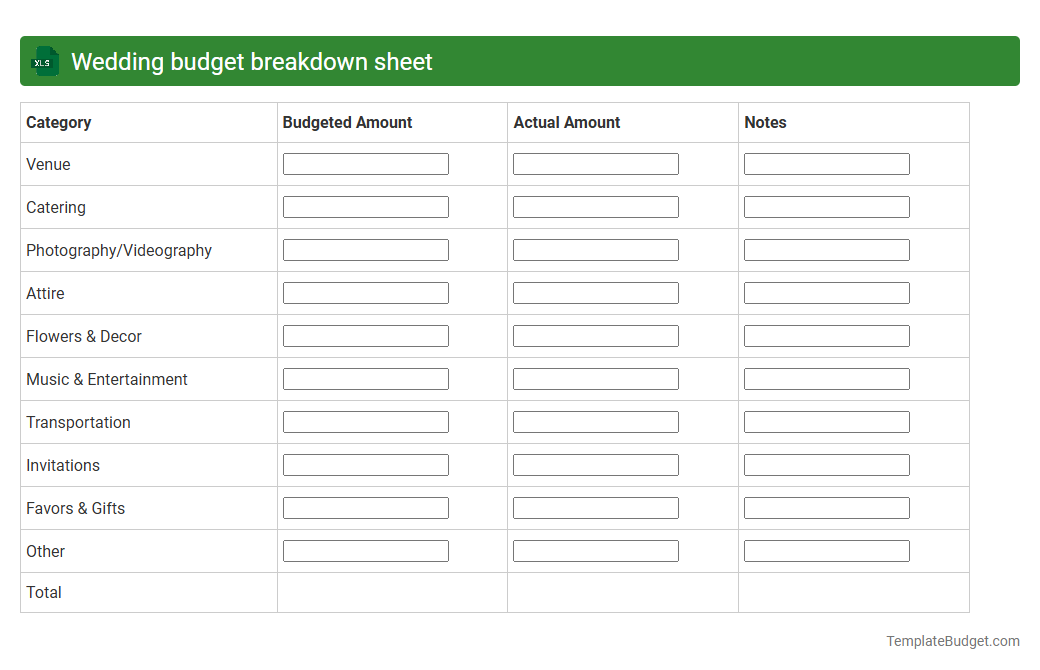The width and height of the screenshot is (1040, 670).
Task: Click the Budgeted Amount field for Flowers & Decor
Action: click(365, 335)
